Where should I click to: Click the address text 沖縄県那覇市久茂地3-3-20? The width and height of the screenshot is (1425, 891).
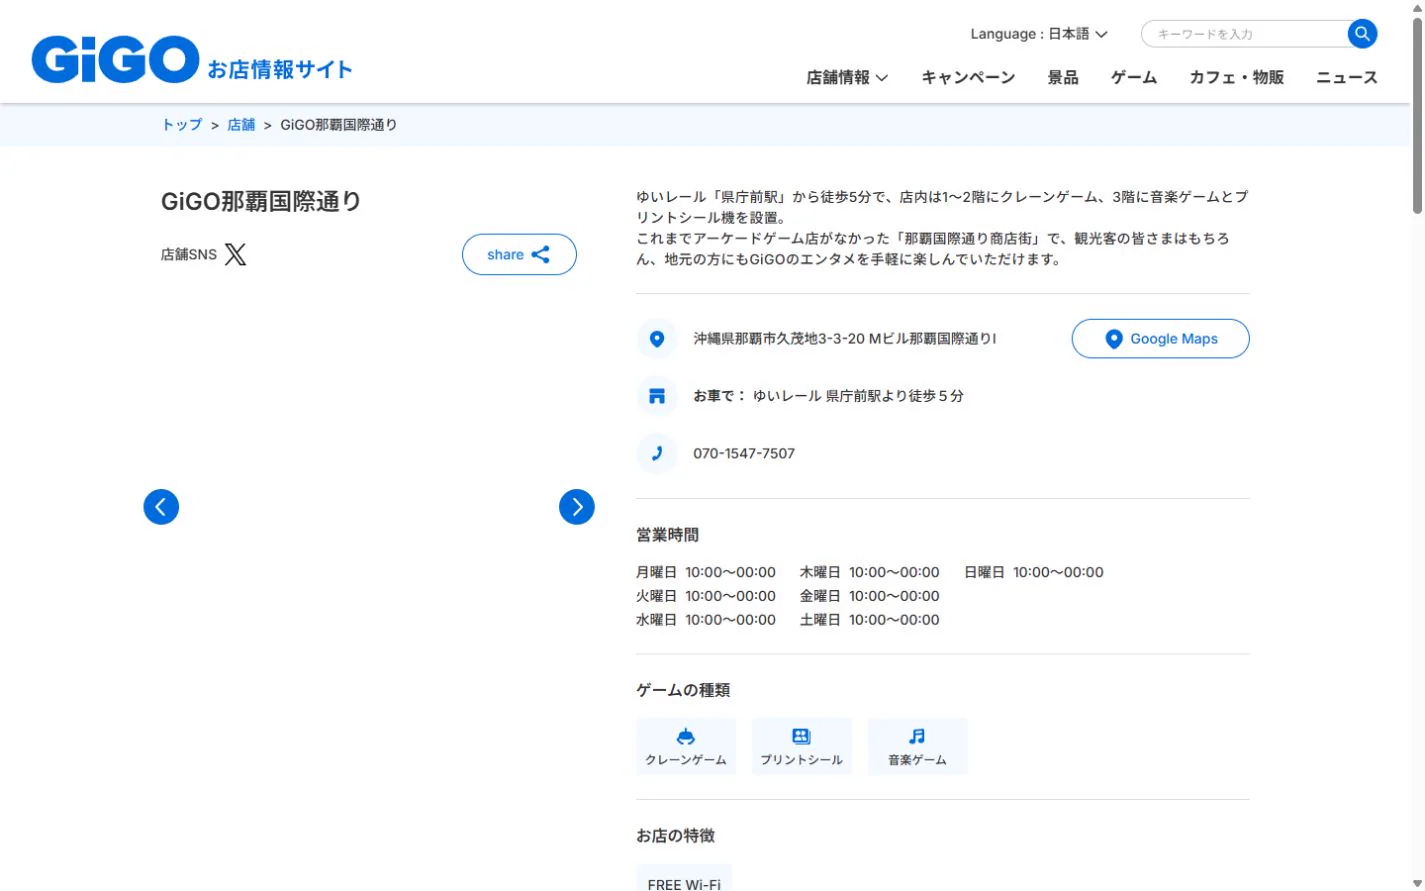[x=780, y=339]
